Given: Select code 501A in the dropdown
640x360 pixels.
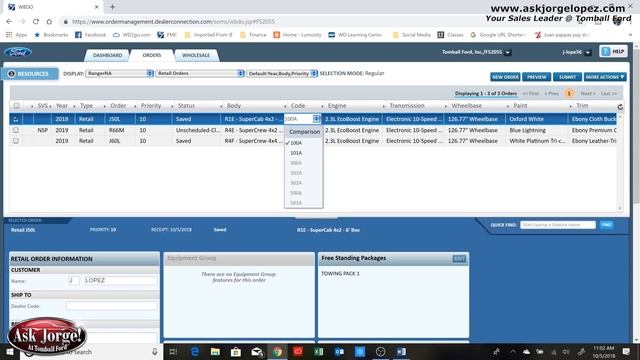Looking at the screenshot, I should click(296, 203).
